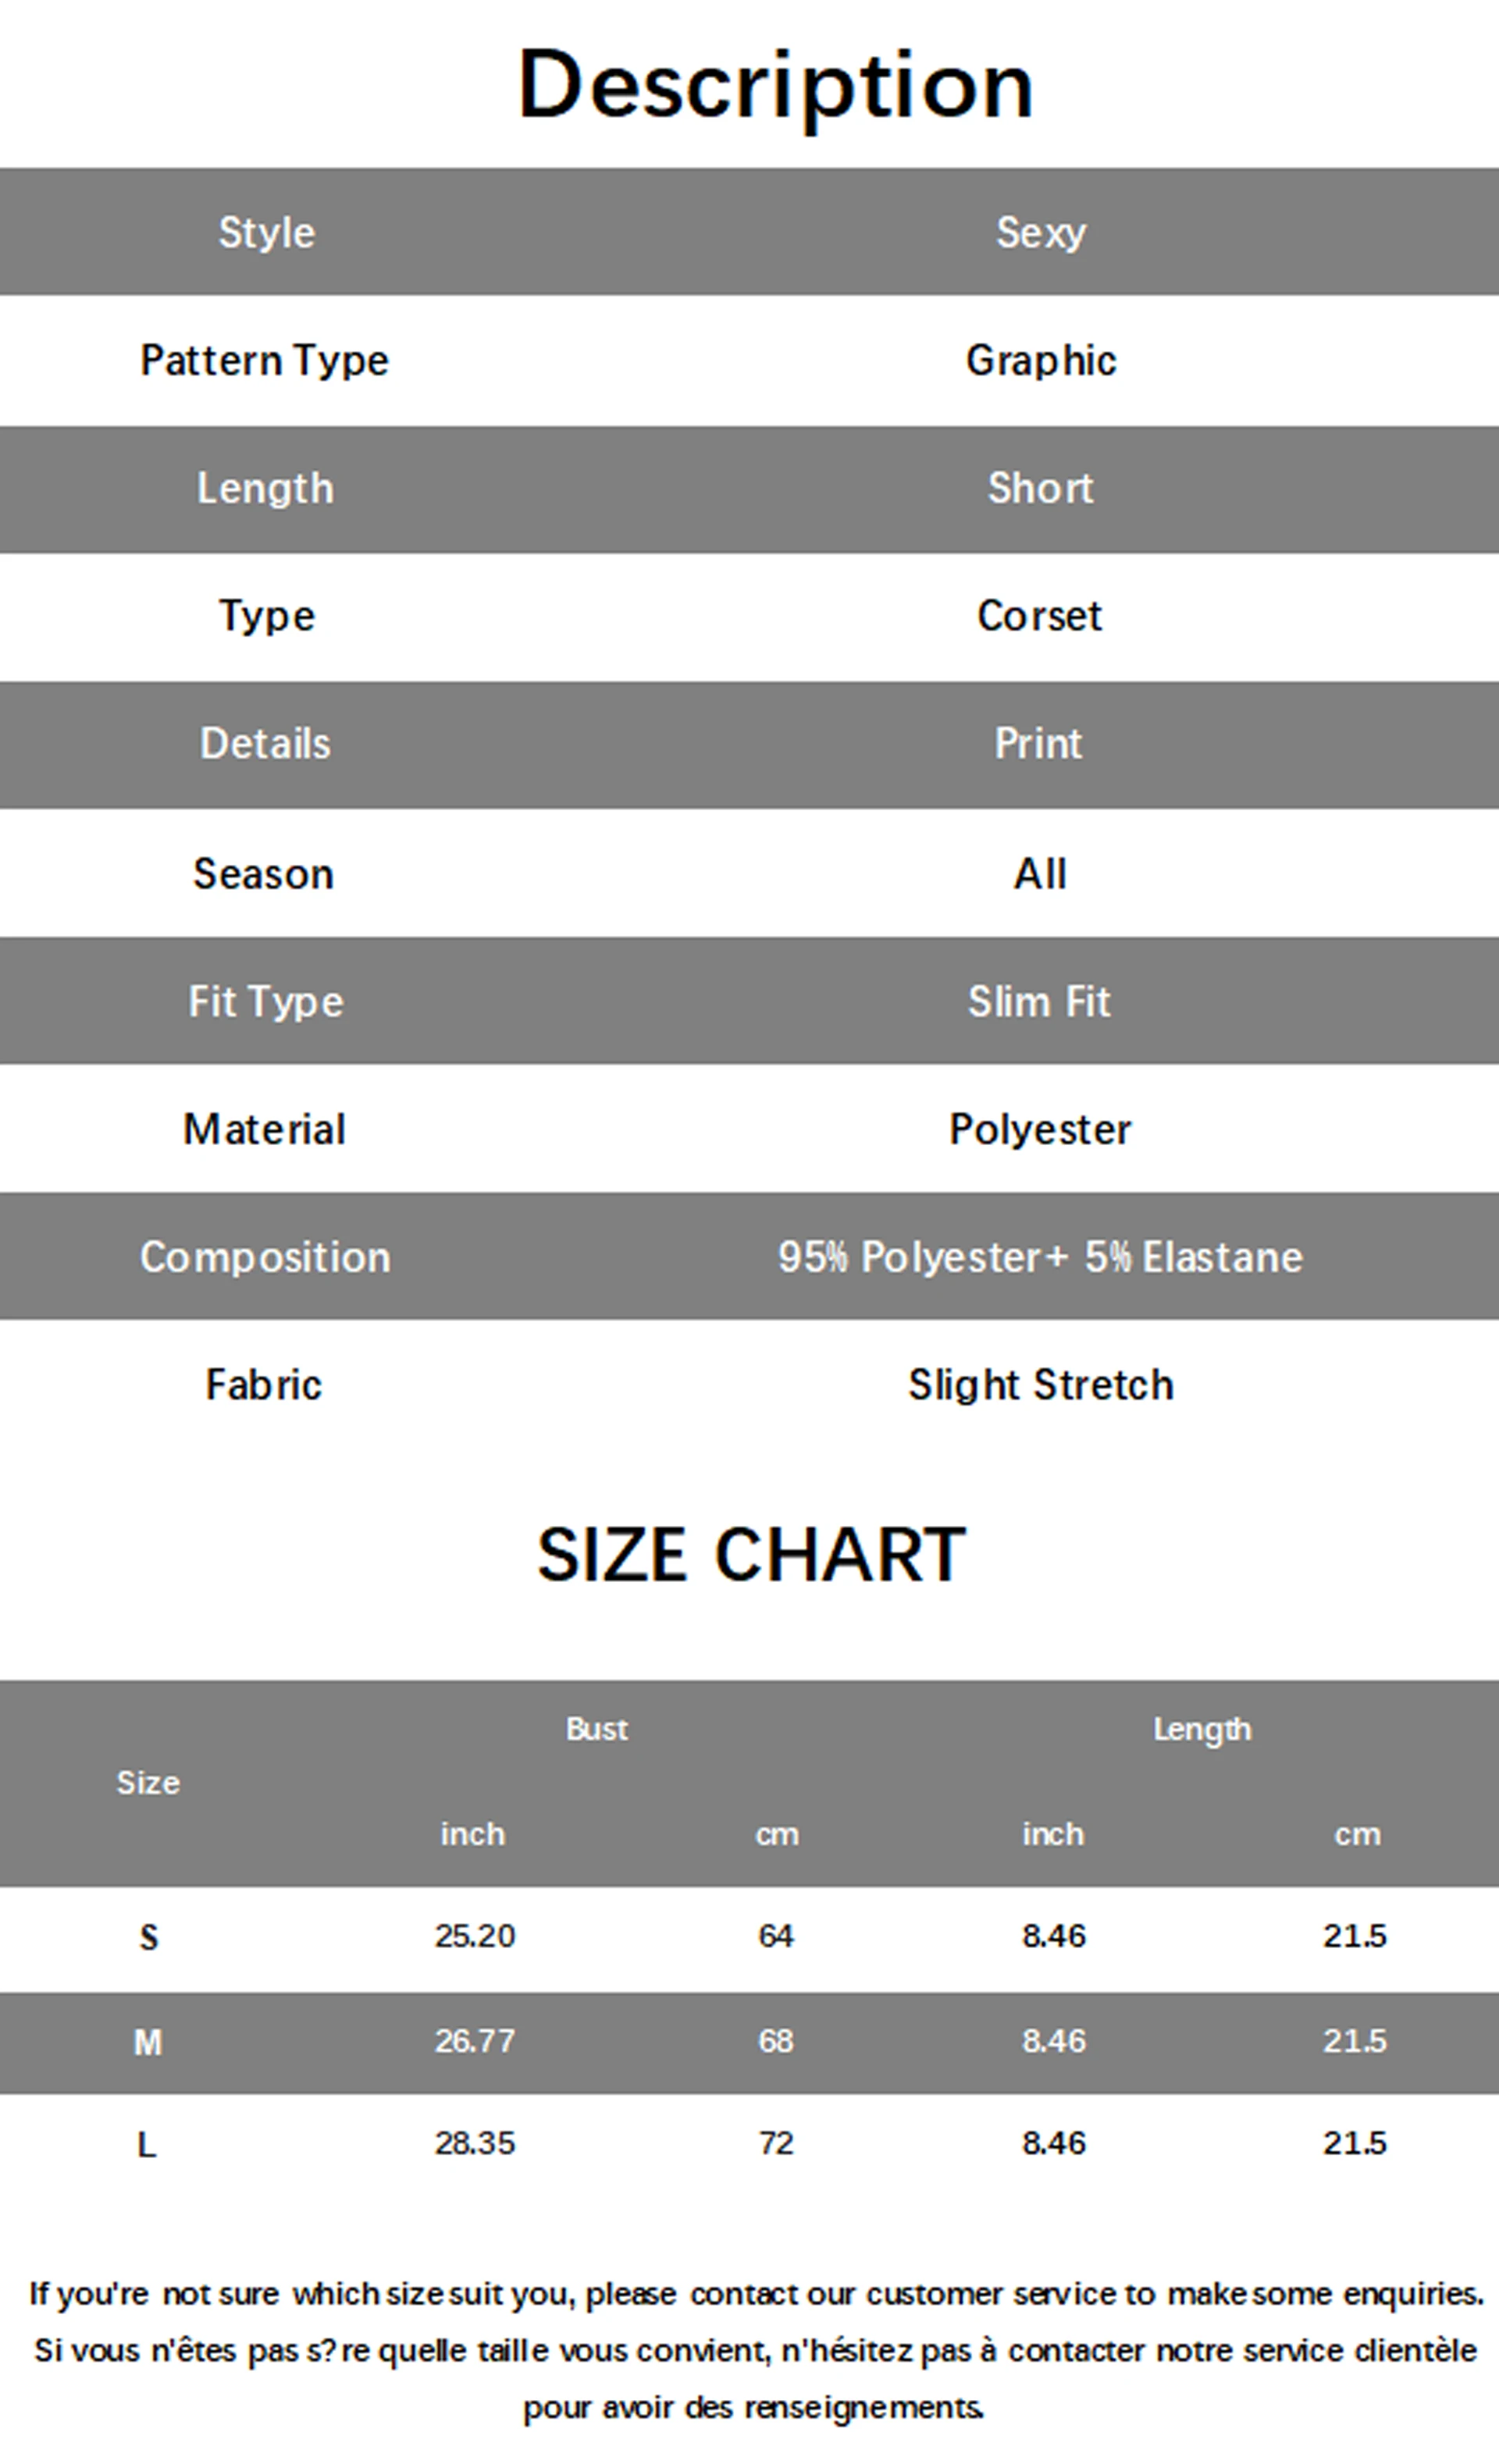Click the SIZE CHART heading
Viewport: 1499px width, 2464px height.
751,1556
